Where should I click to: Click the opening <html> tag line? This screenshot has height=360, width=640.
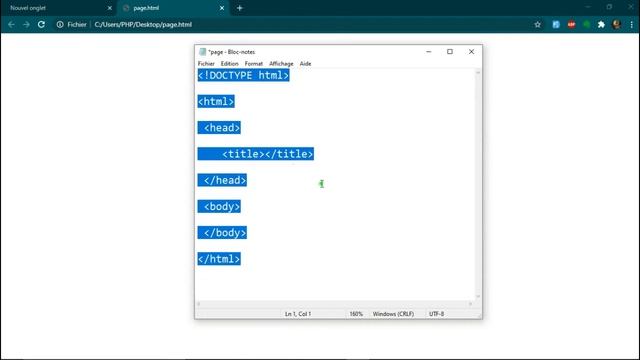216,101
